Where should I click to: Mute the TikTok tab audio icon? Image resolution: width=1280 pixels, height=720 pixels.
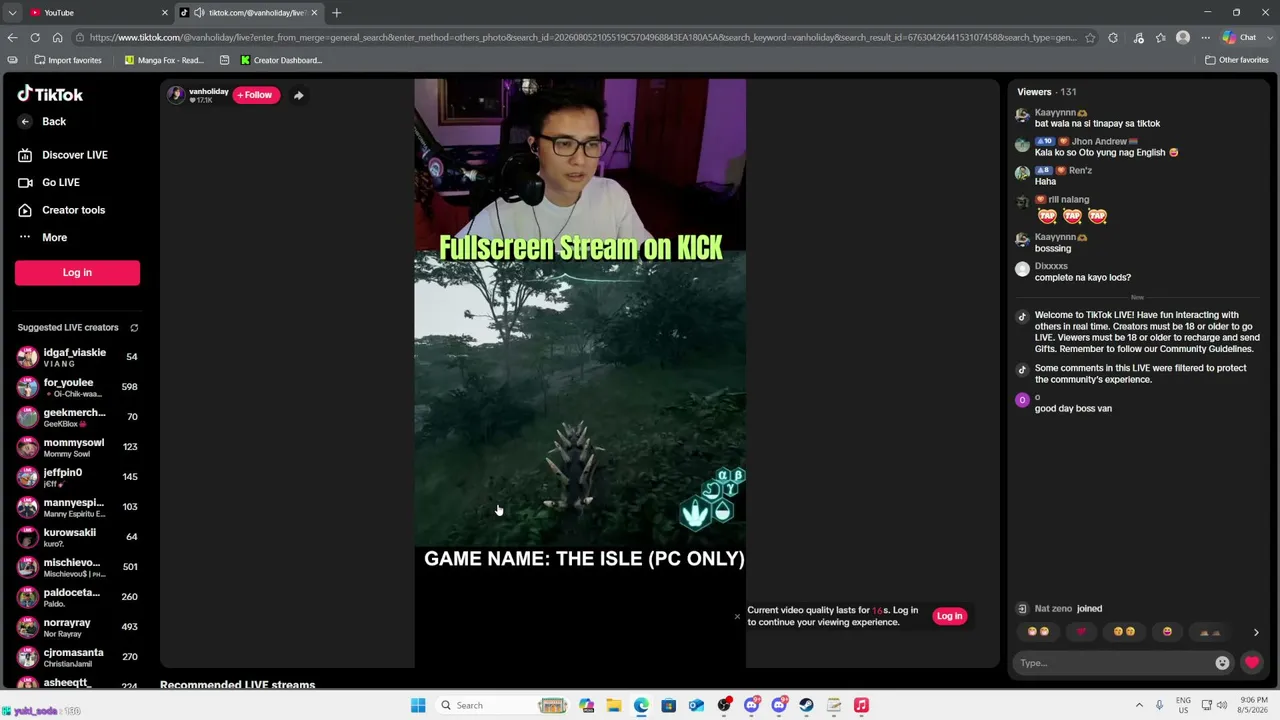pos(198,13)
